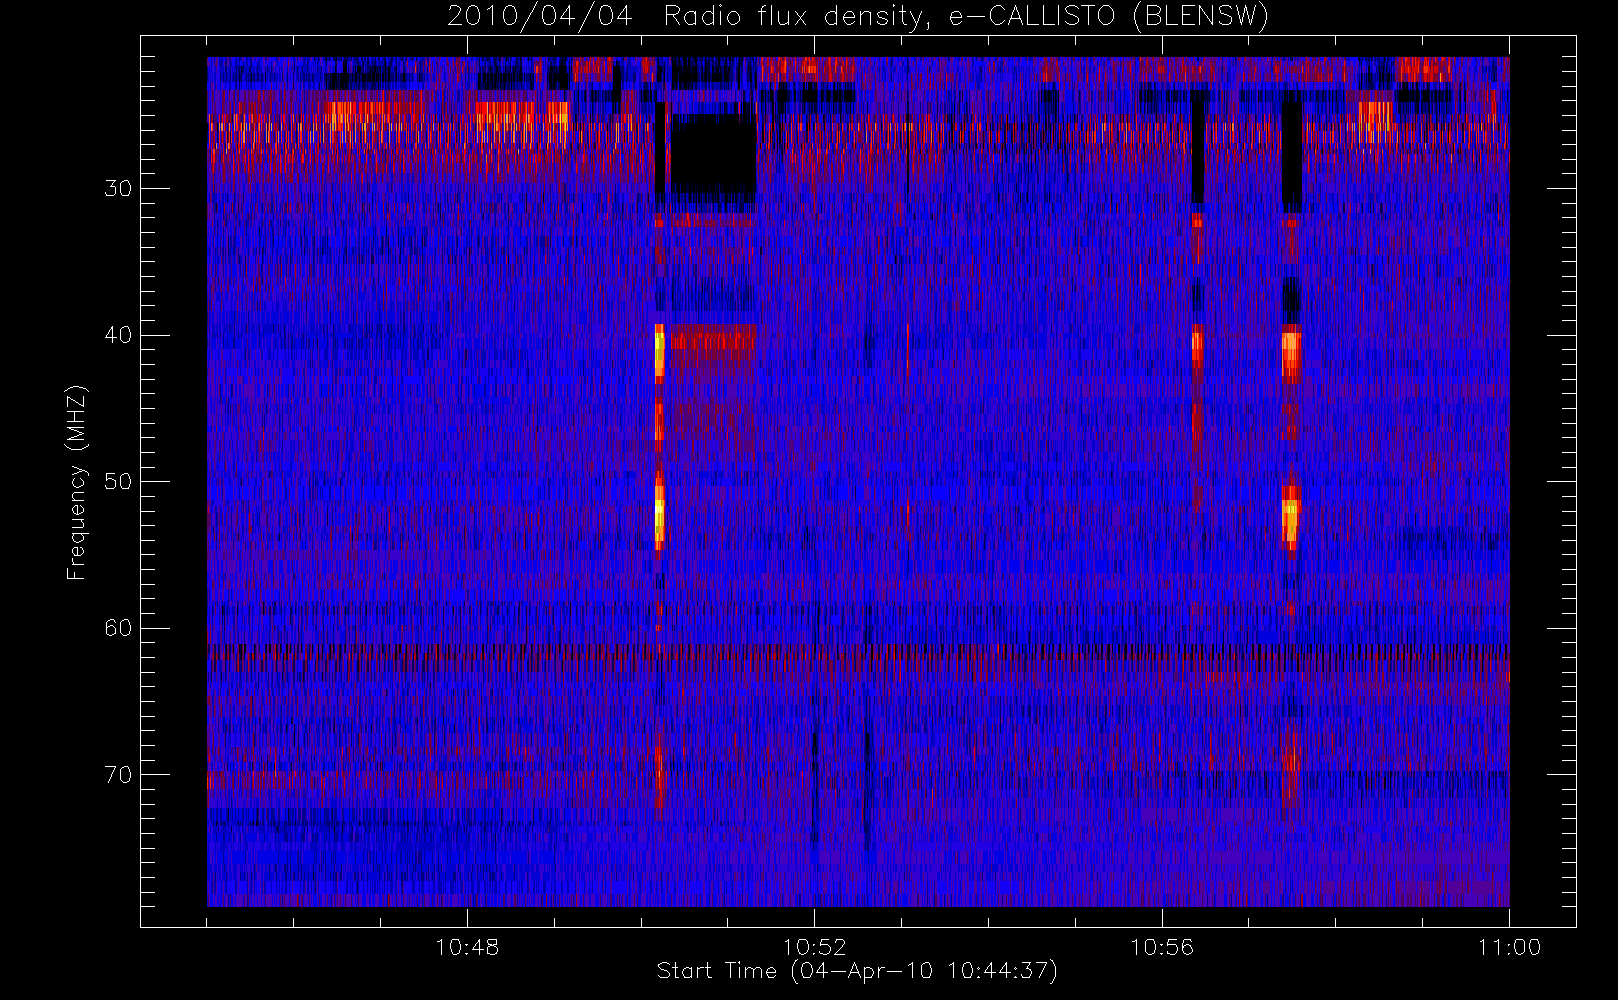This screenshot has height=1000, width=1618.
Task: Click the 'Frequency (MHZ)' y-axis label
Action: pos(76,482)
